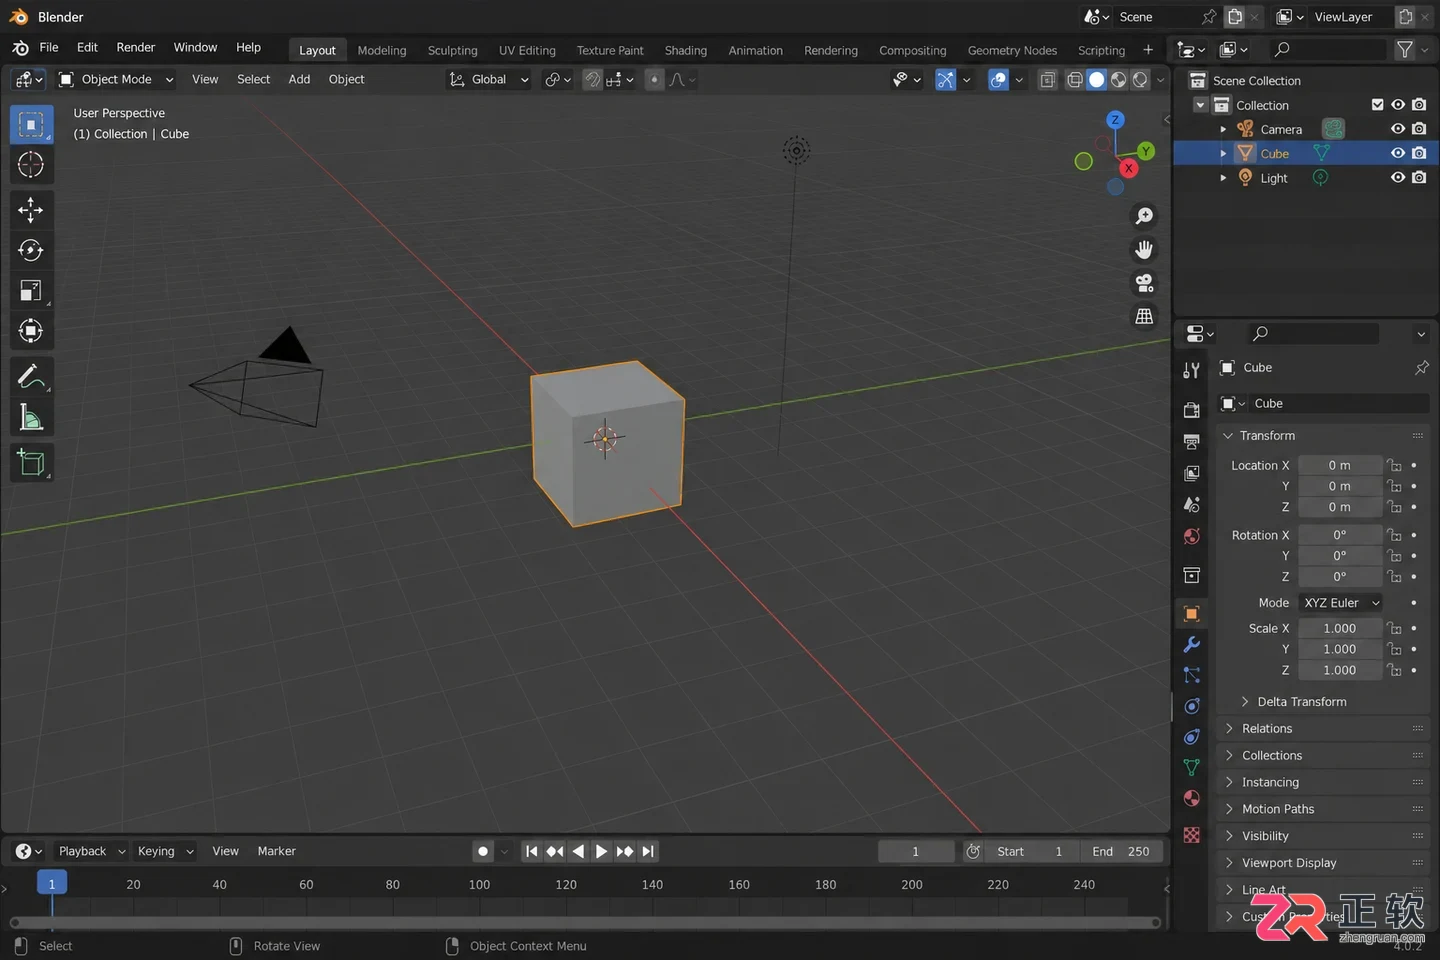Click Marker in the timeline header
The image size is (1440, 960).
[x=276, y=851]
